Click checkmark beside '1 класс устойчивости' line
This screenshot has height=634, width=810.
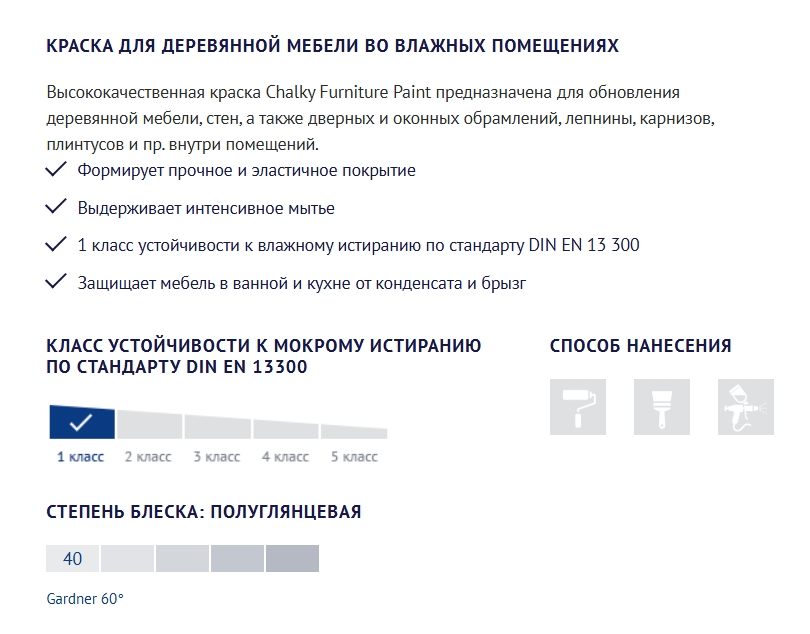click(56, 244)
